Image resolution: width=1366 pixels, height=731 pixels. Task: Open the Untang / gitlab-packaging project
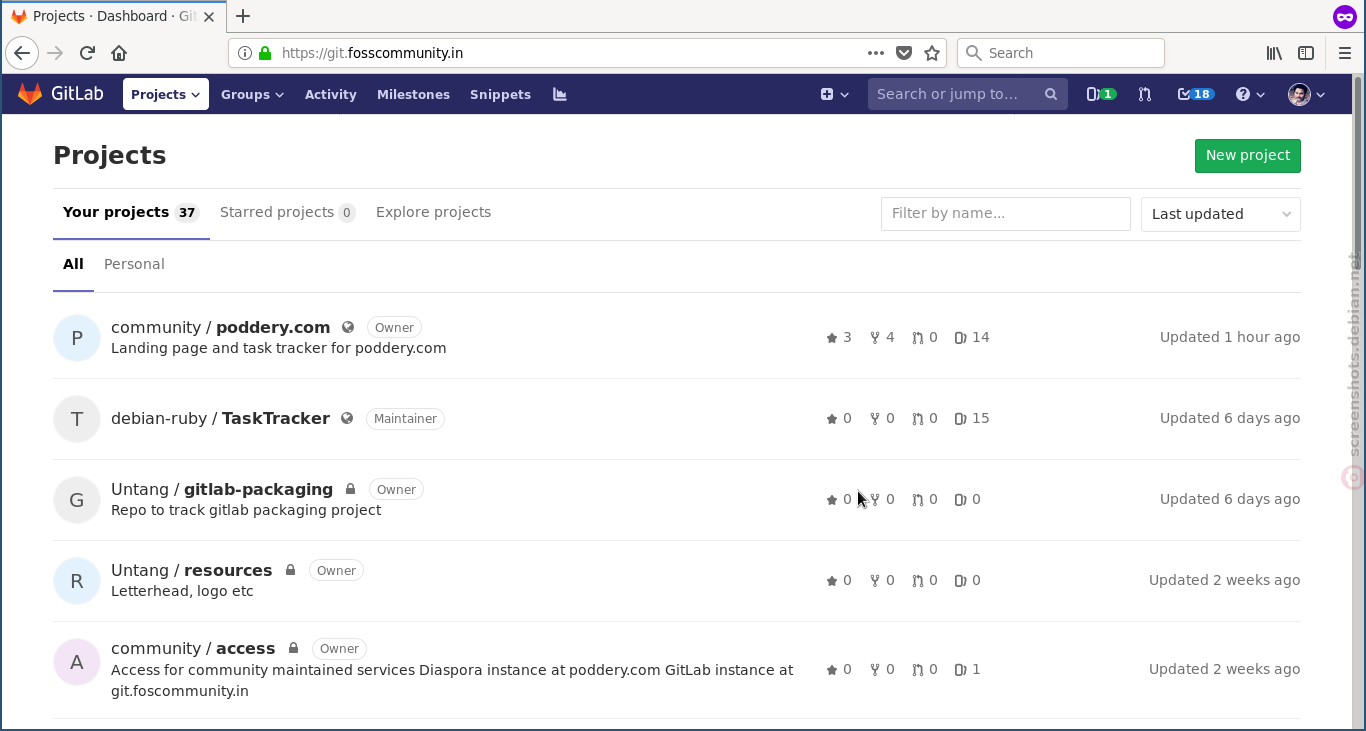222,489
